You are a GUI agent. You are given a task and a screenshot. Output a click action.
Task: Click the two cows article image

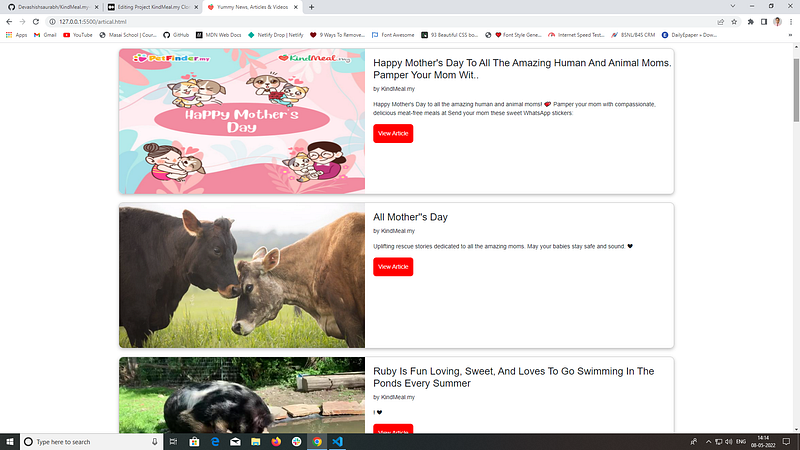[242, 276]
